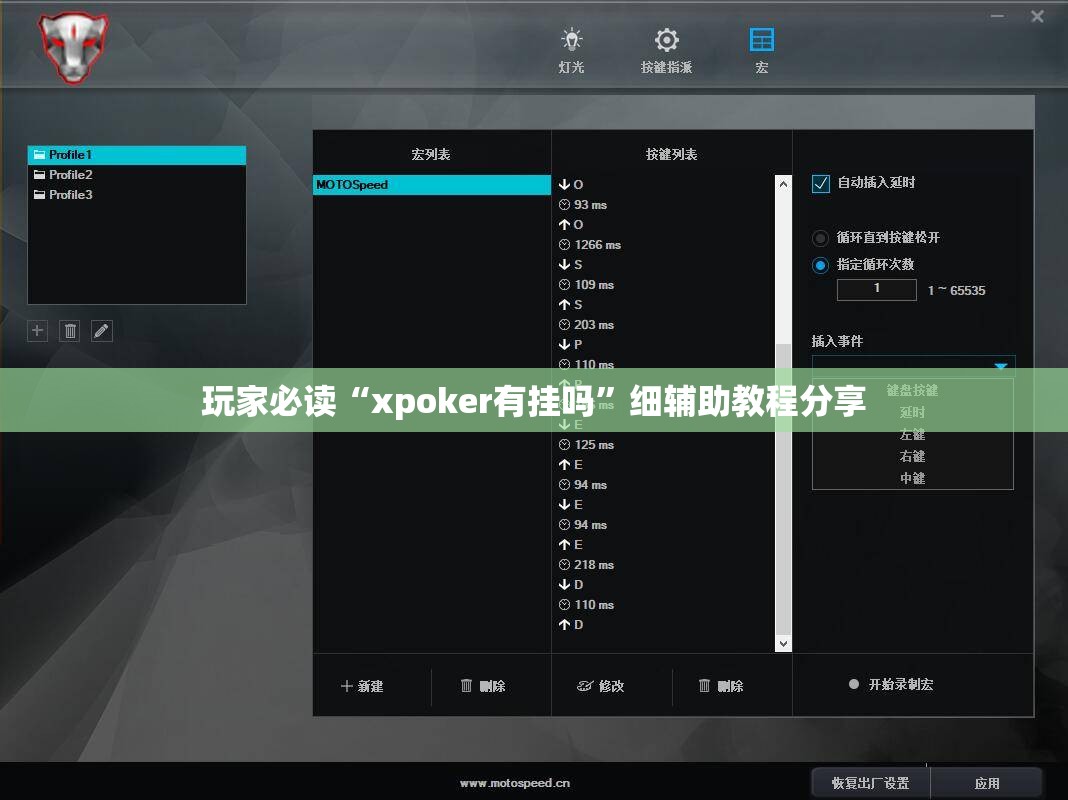Screen dimensions: 1068x800
Task: Select the 125 ms delay entry
Action: click(x=586, y=445)
